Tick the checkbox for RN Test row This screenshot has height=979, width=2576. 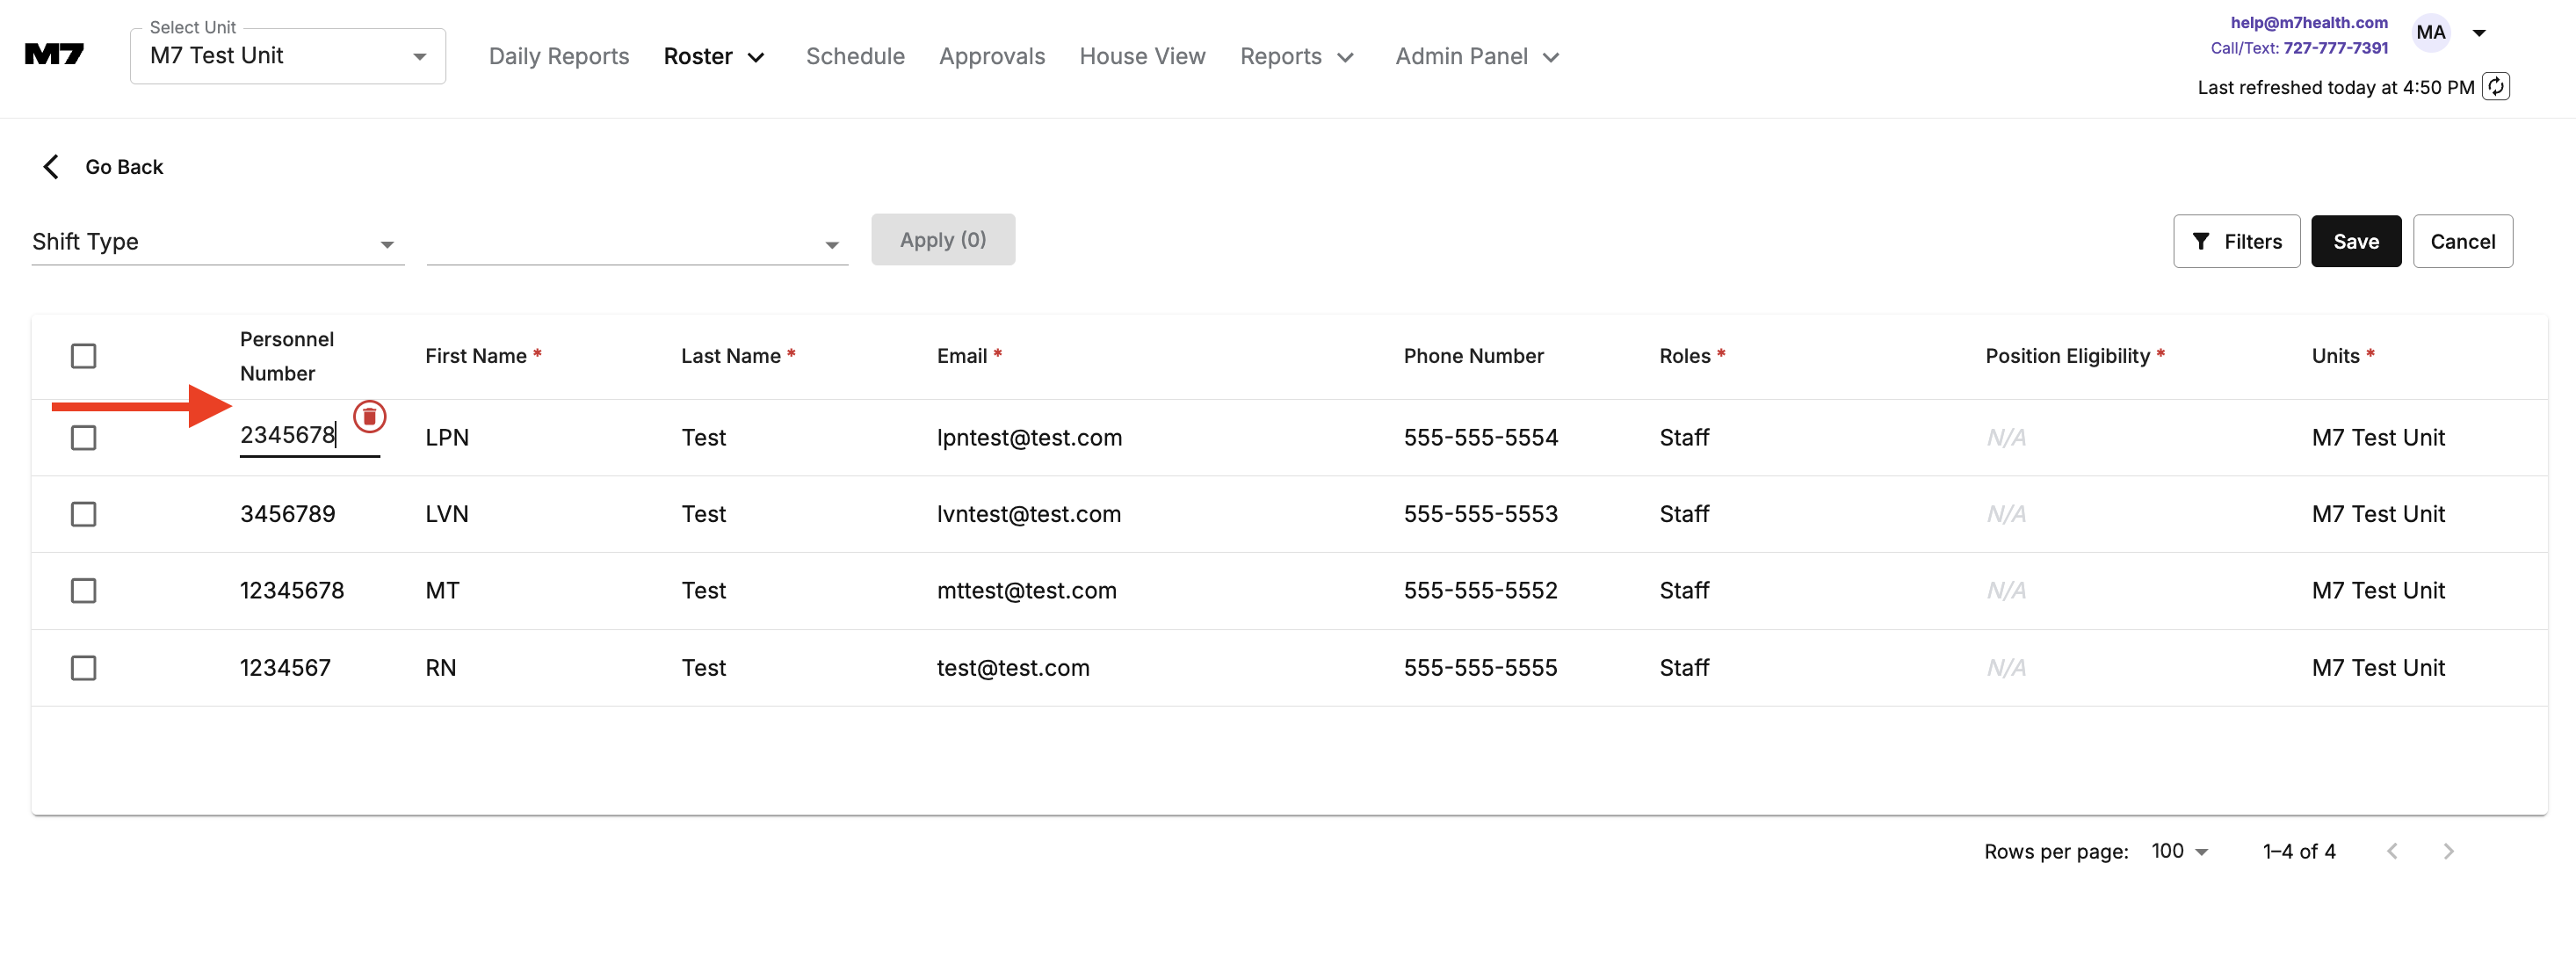tap(84, 668)
